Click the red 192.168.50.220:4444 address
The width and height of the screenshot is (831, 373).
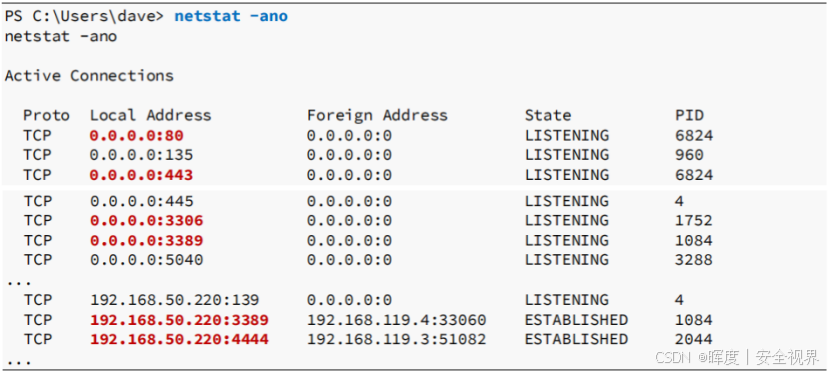[x=179, y=339]
